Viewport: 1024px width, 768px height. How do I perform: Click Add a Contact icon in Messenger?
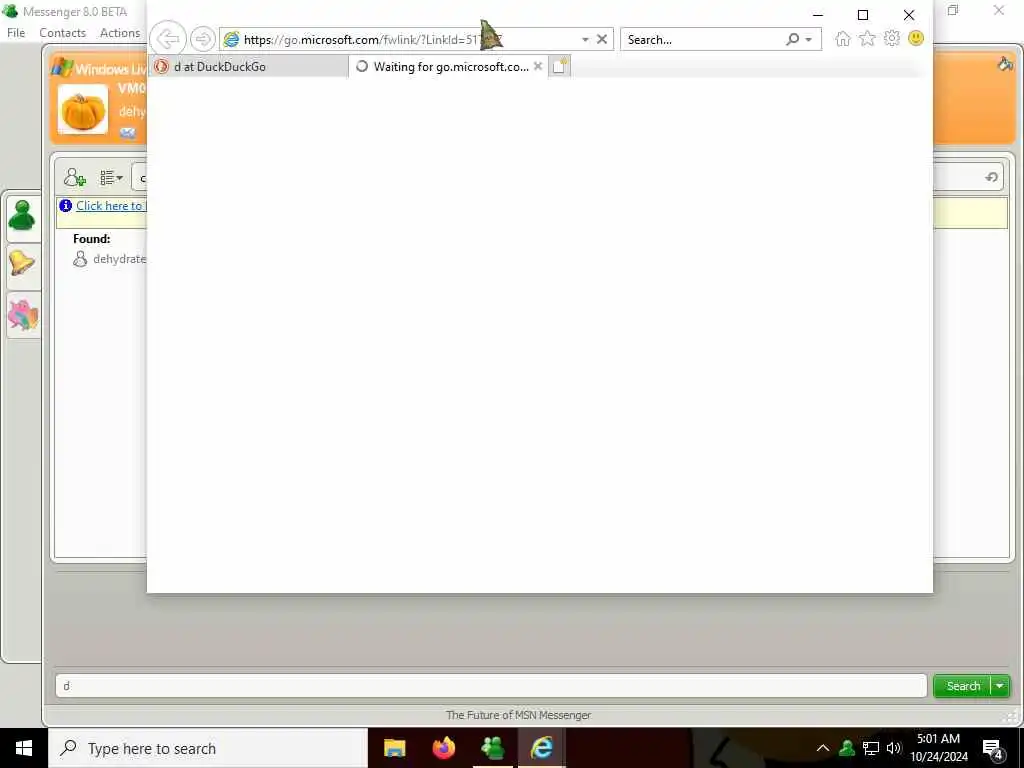pos(74,177)
